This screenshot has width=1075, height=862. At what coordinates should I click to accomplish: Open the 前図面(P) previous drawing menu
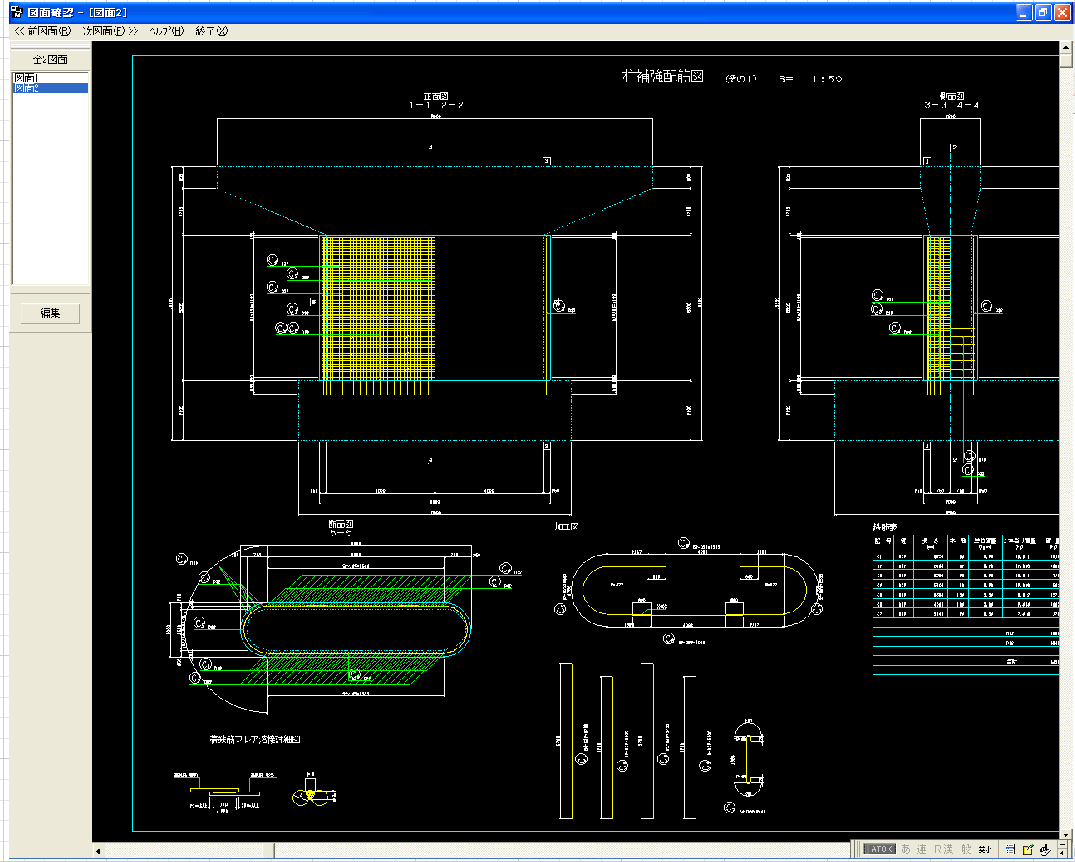tap(42, 31)
